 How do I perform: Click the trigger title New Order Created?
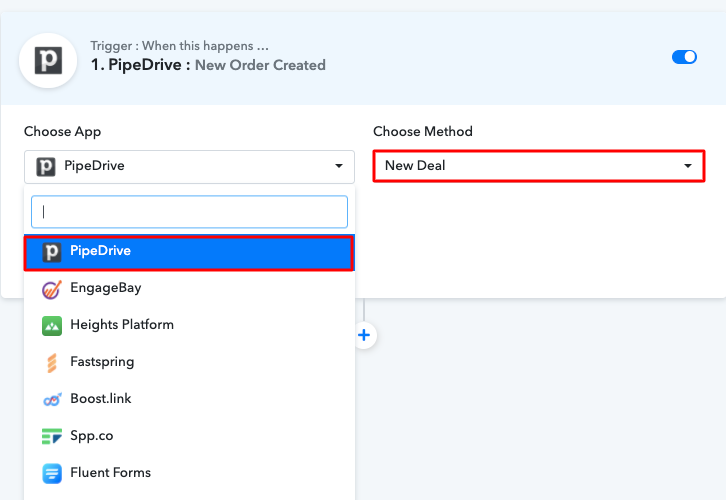pyautogui.click(x=260, y=65)
